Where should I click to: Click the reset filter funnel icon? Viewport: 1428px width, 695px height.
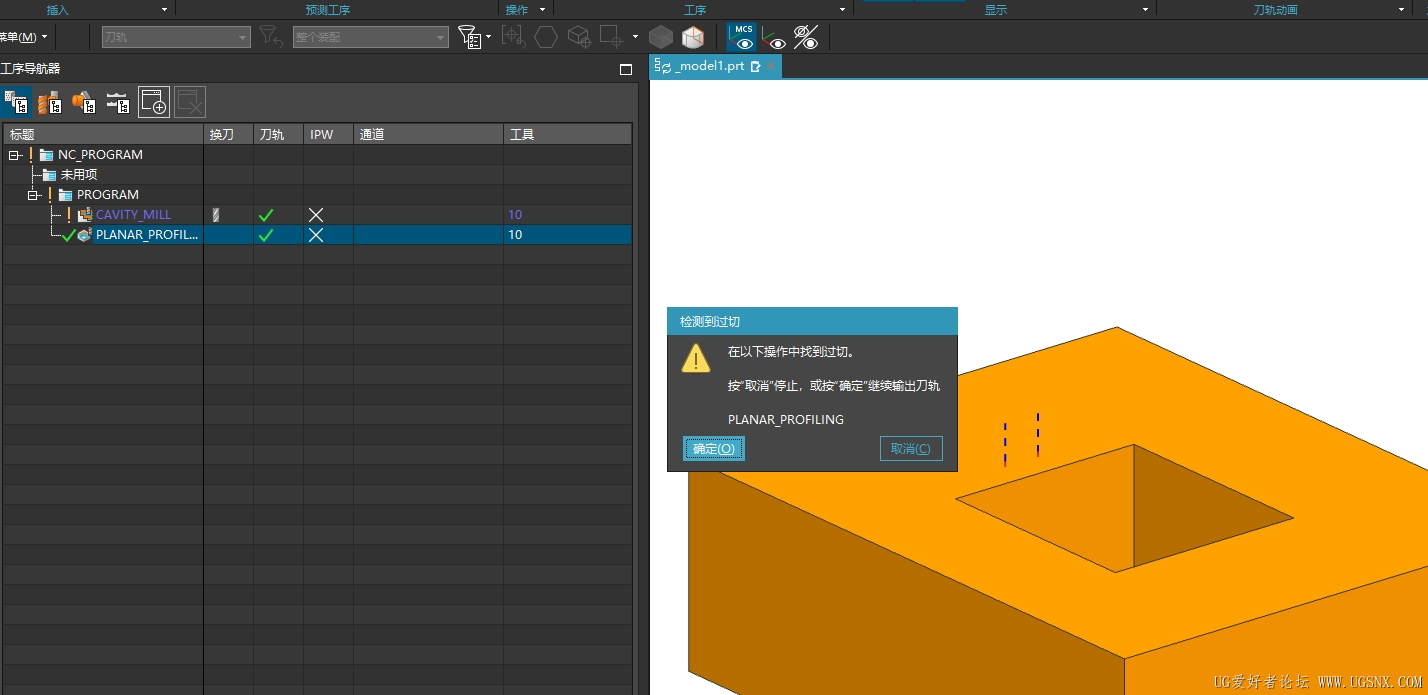pyautogui.click(x=271, y=37)
